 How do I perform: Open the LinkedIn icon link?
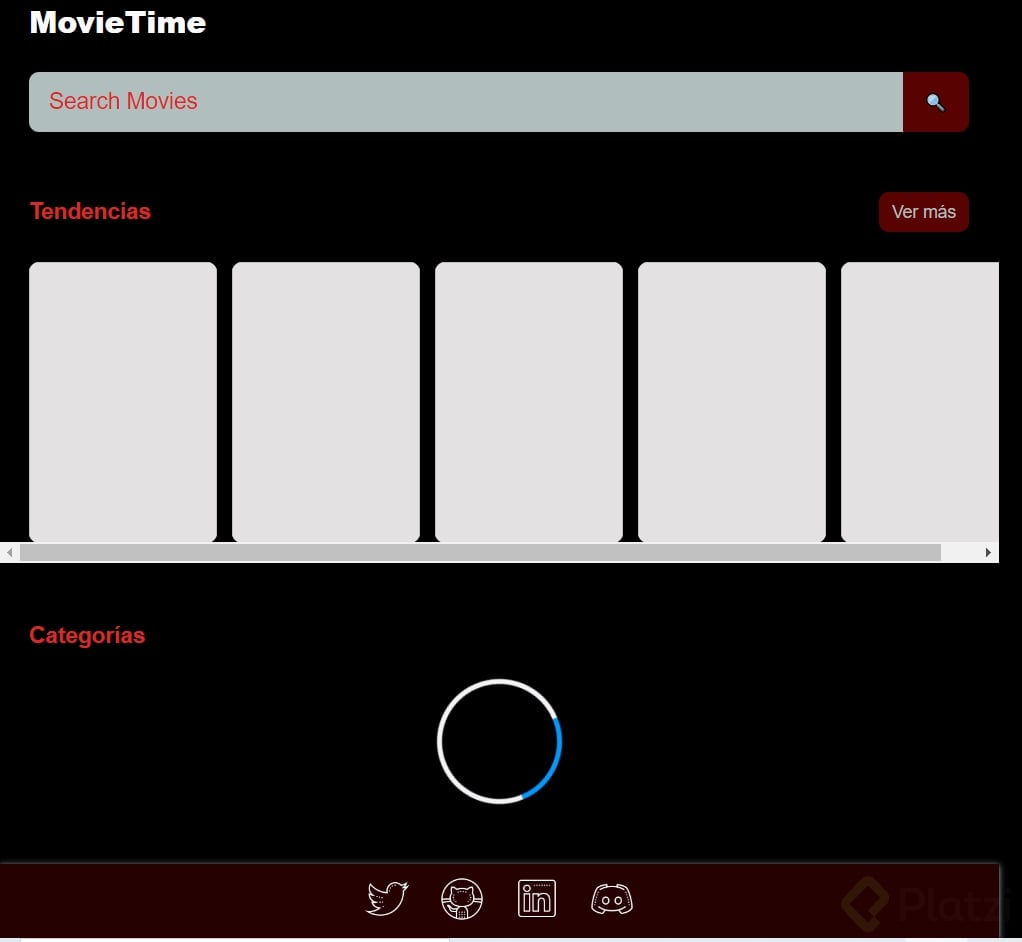(x=536, y=898)
